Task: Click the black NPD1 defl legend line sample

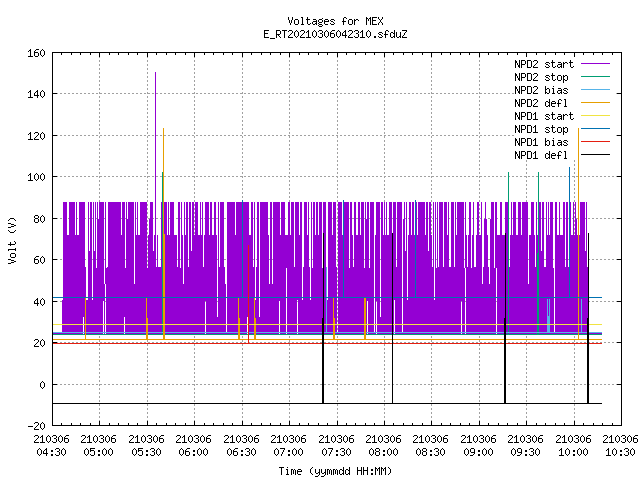Action: (x=595, y=155)
